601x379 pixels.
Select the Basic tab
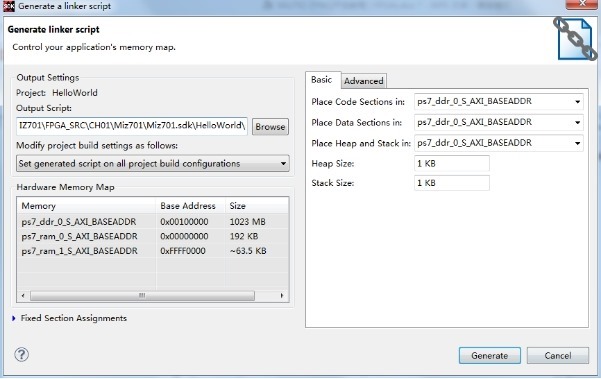[322, 80]
